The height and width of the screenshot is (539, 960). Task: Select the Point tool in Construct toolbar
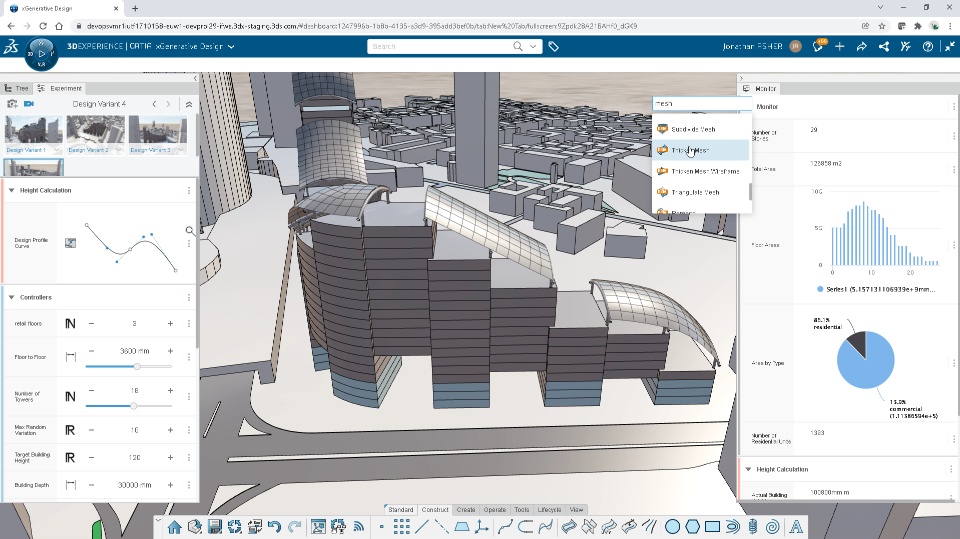coord(381,527)
